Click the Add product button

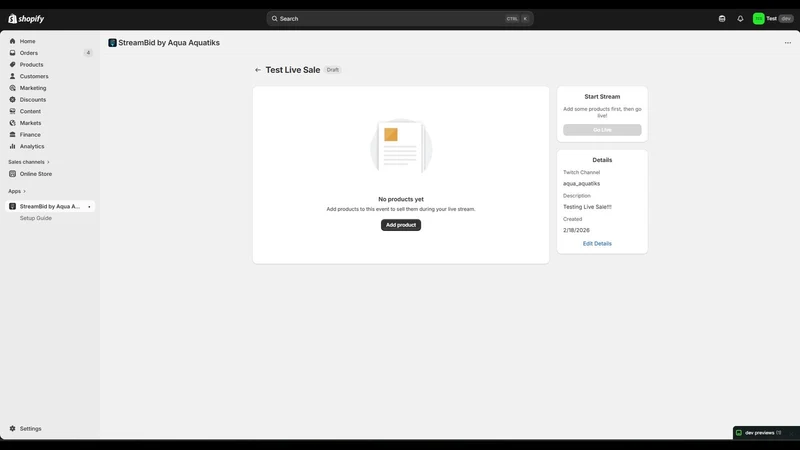pyautogui.click(x=401, y=225)
